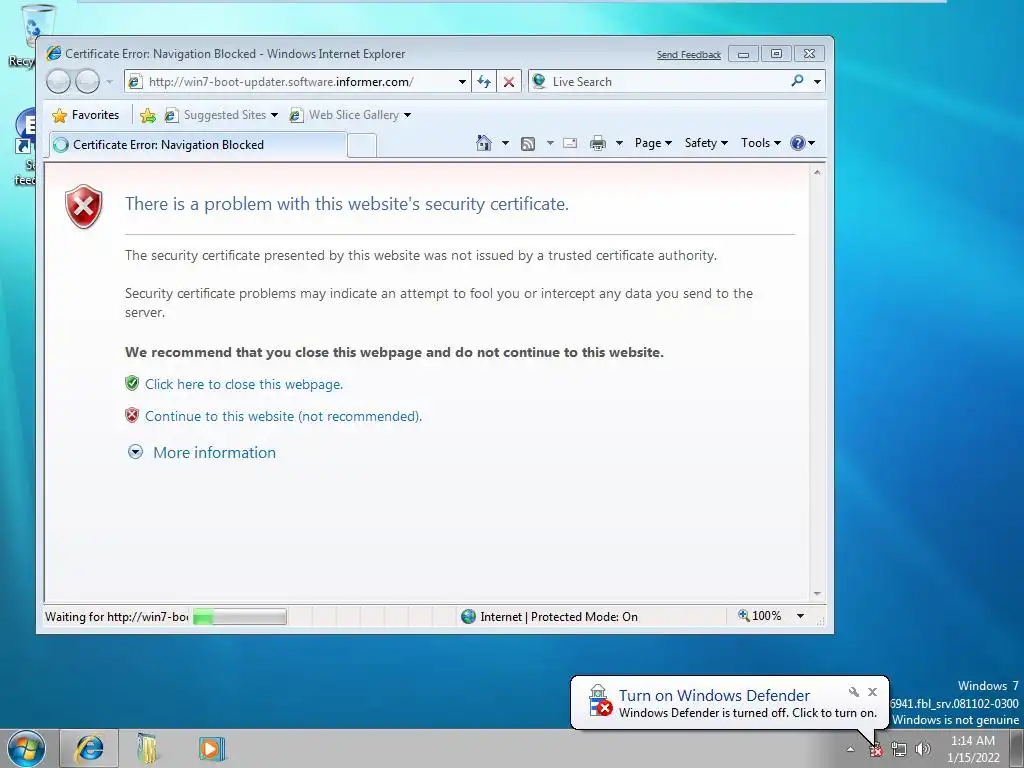Click 'Waiting for http://win7-bo' status text
Viewport: 1024px width, 768px height.
click(116, 616)
